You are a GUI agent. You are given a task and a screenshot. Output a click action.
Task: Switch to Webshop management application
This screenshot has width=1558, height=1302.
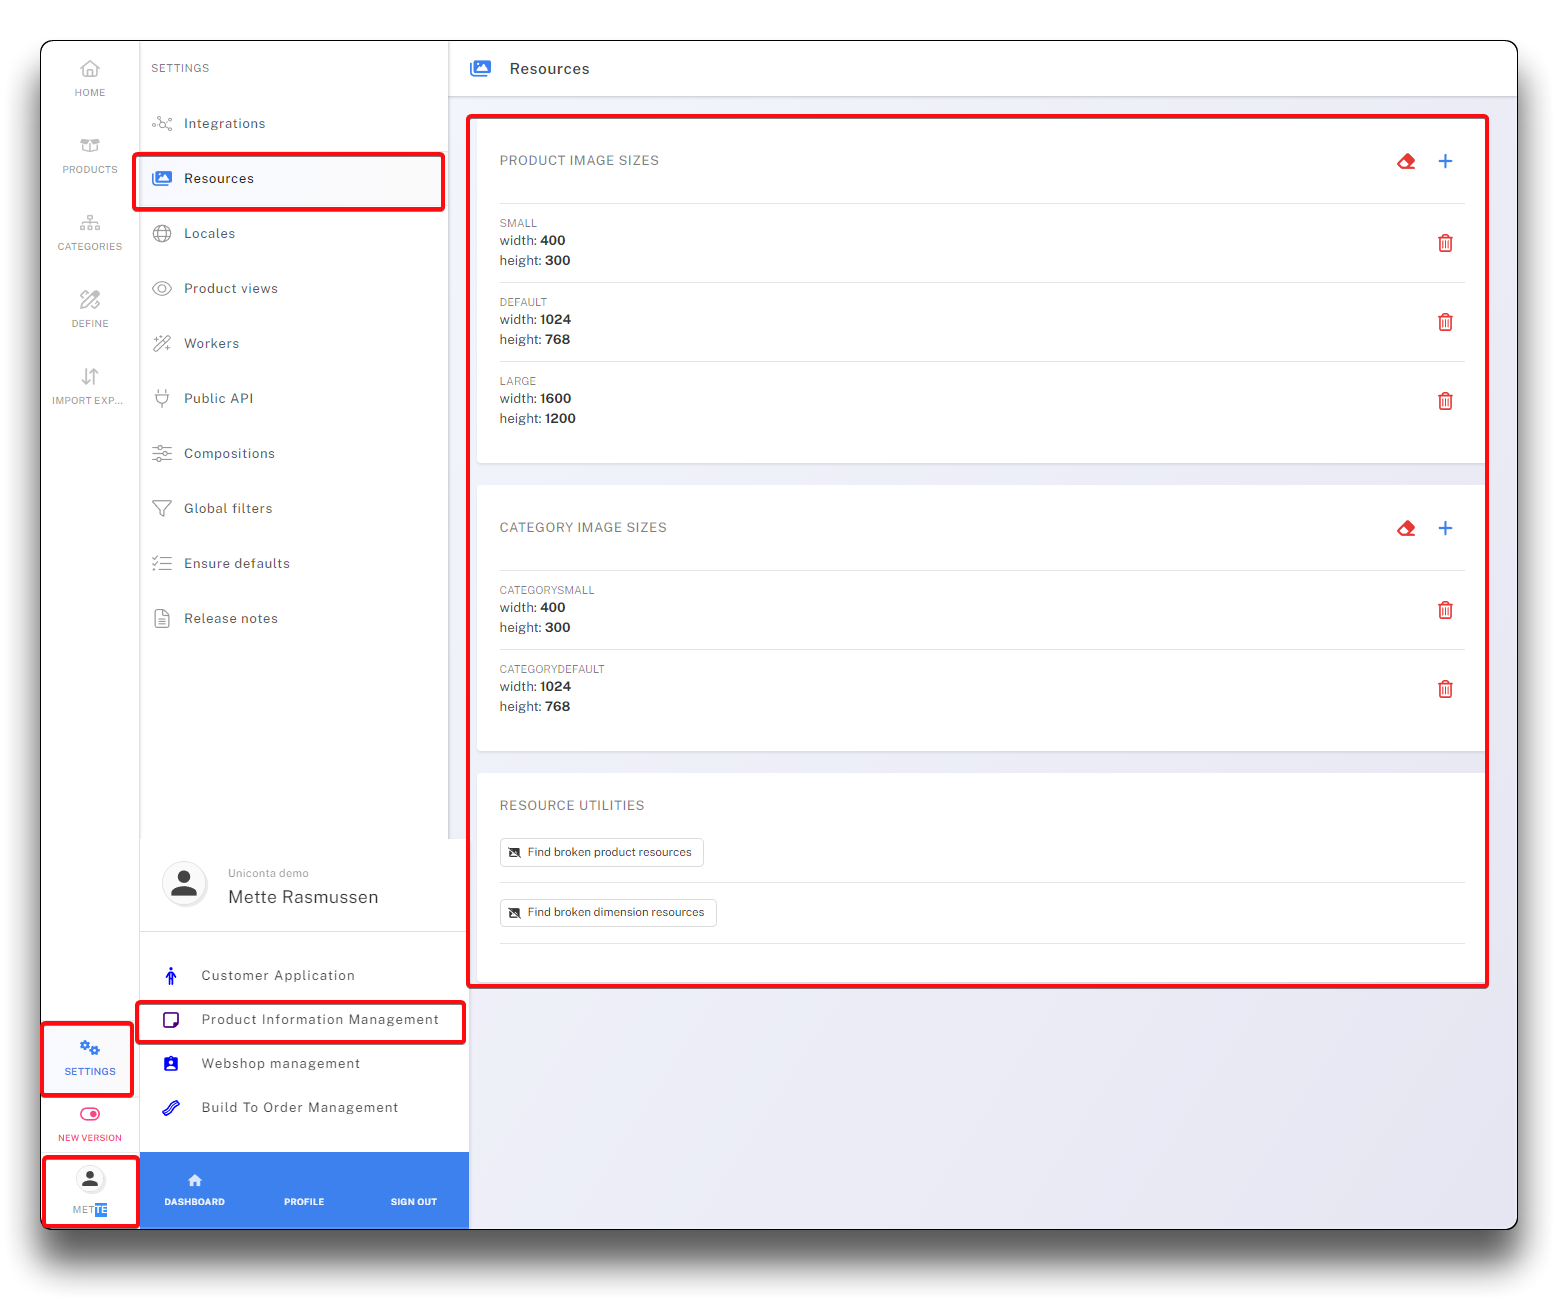point(280,1064)
